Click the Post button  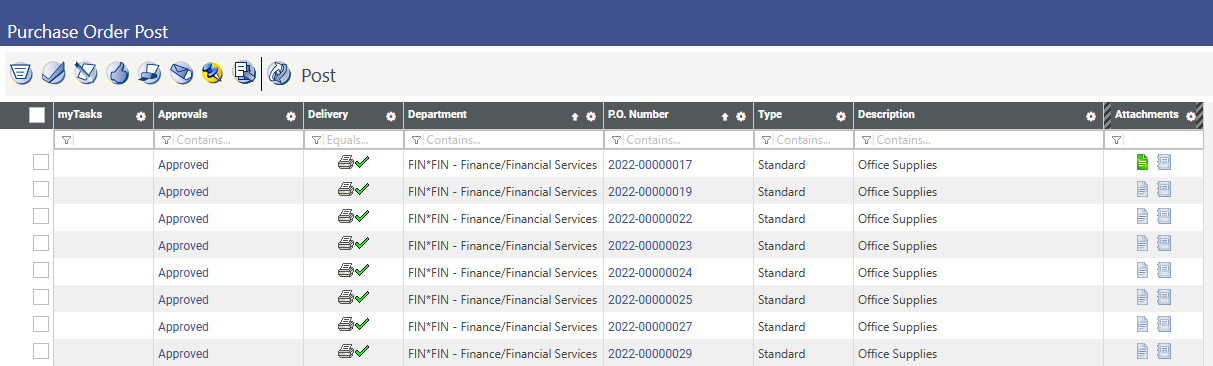point(302,74)
